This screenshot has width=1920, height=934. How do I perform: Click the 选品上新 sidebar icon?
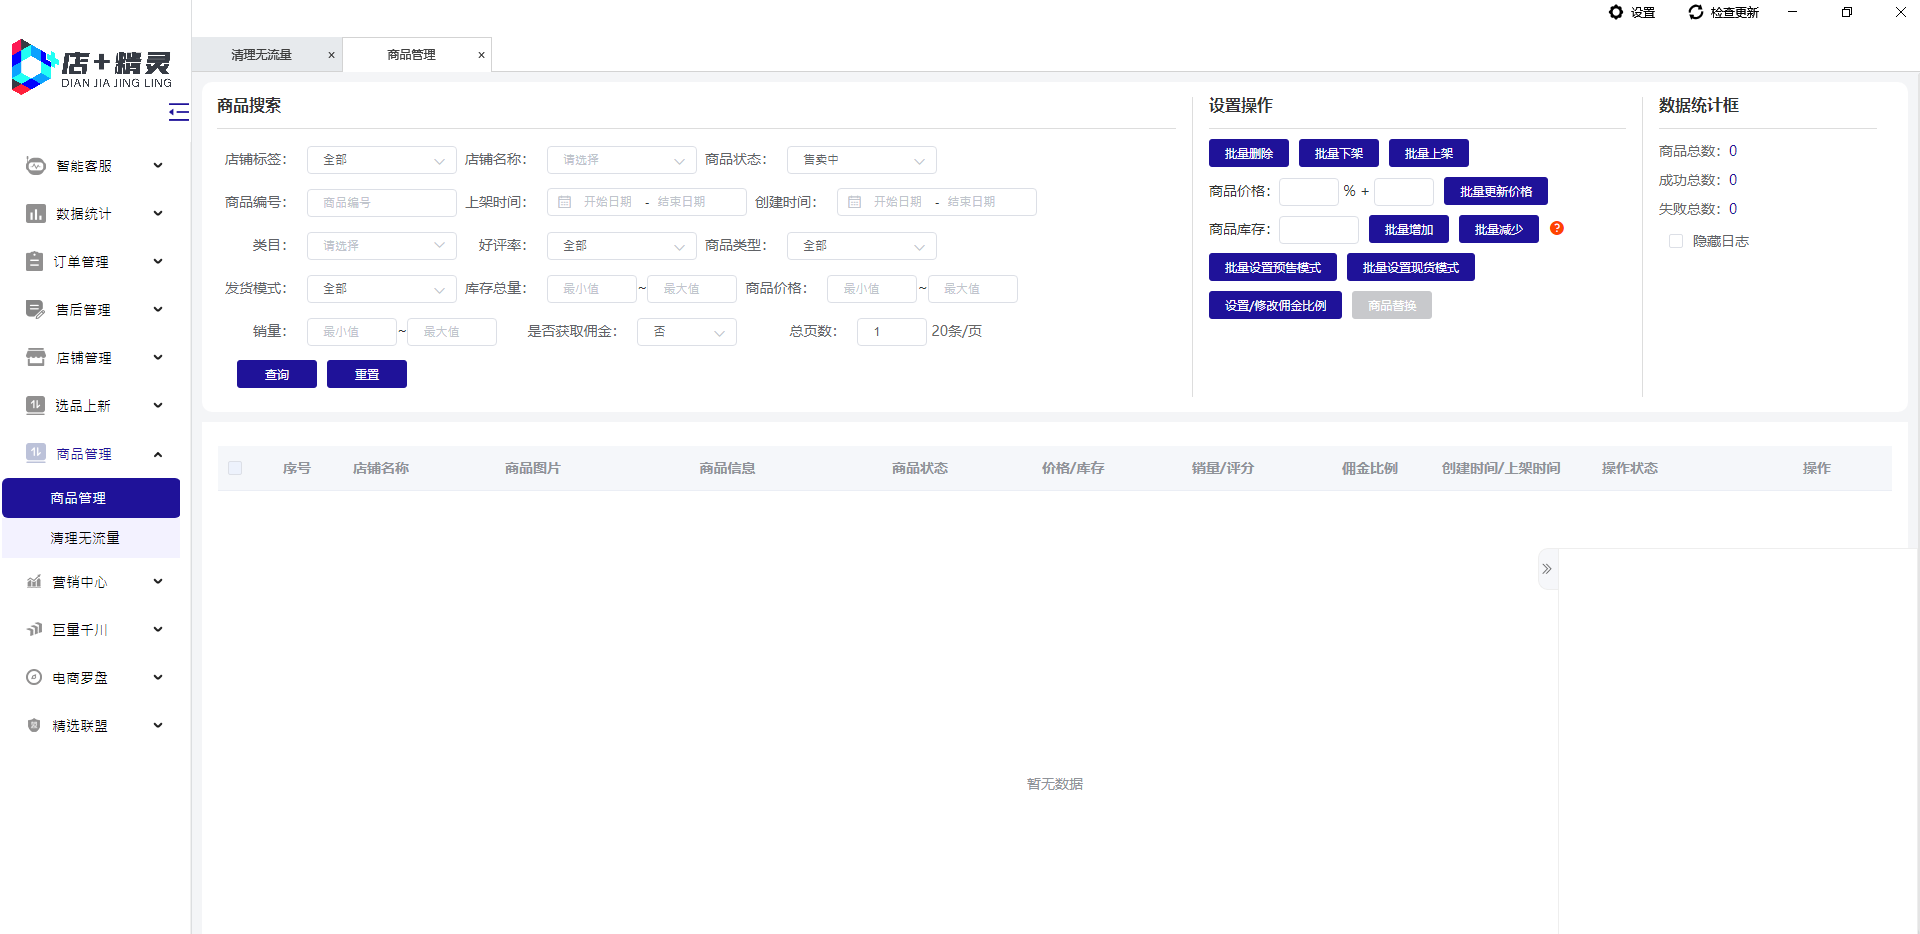[36, 405]
